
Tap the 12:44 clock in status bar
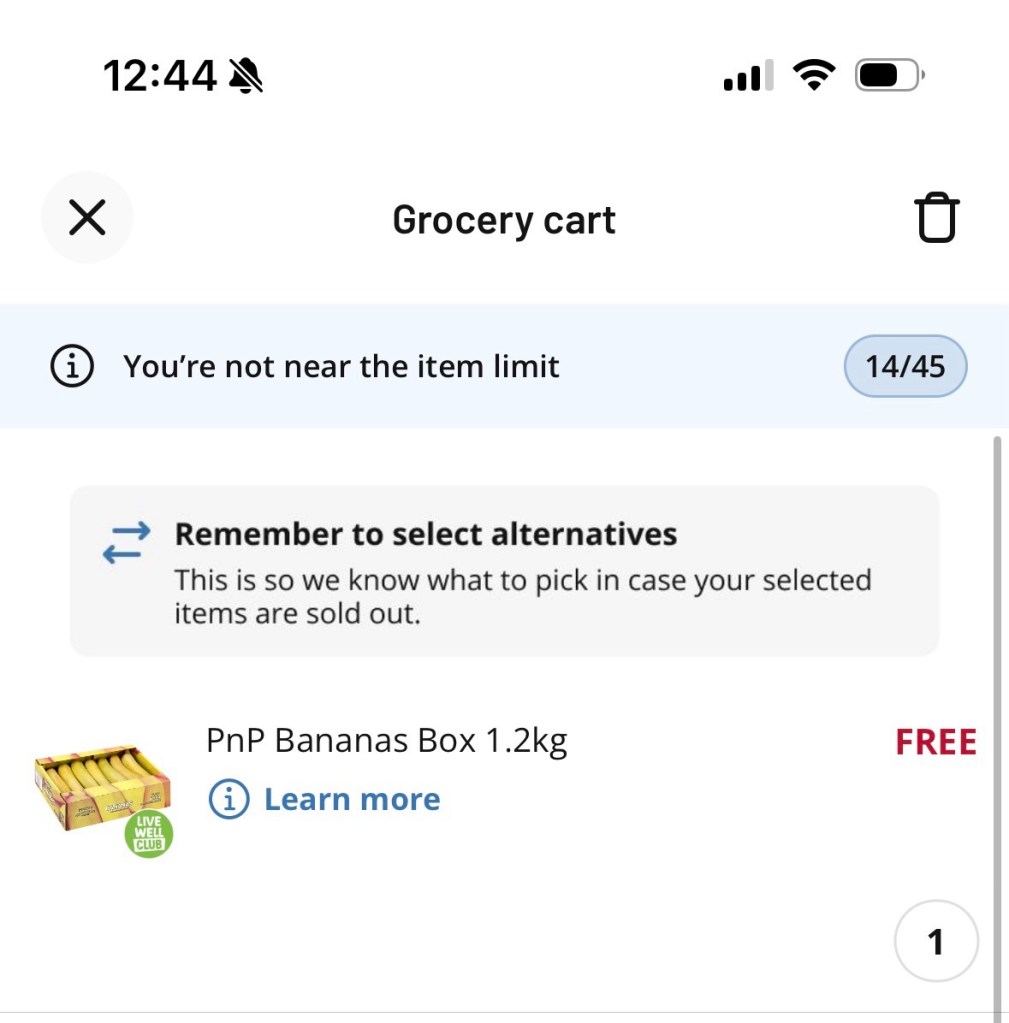tap(159, 76)
